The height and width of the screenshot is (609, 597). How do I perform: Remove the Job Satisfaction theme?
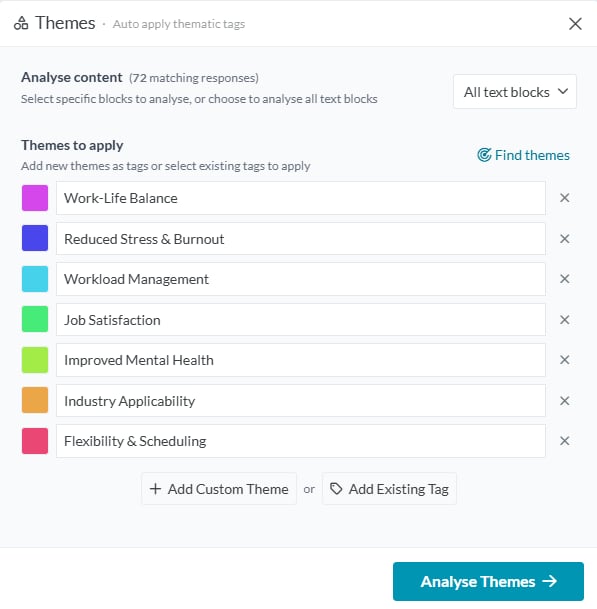564,320
